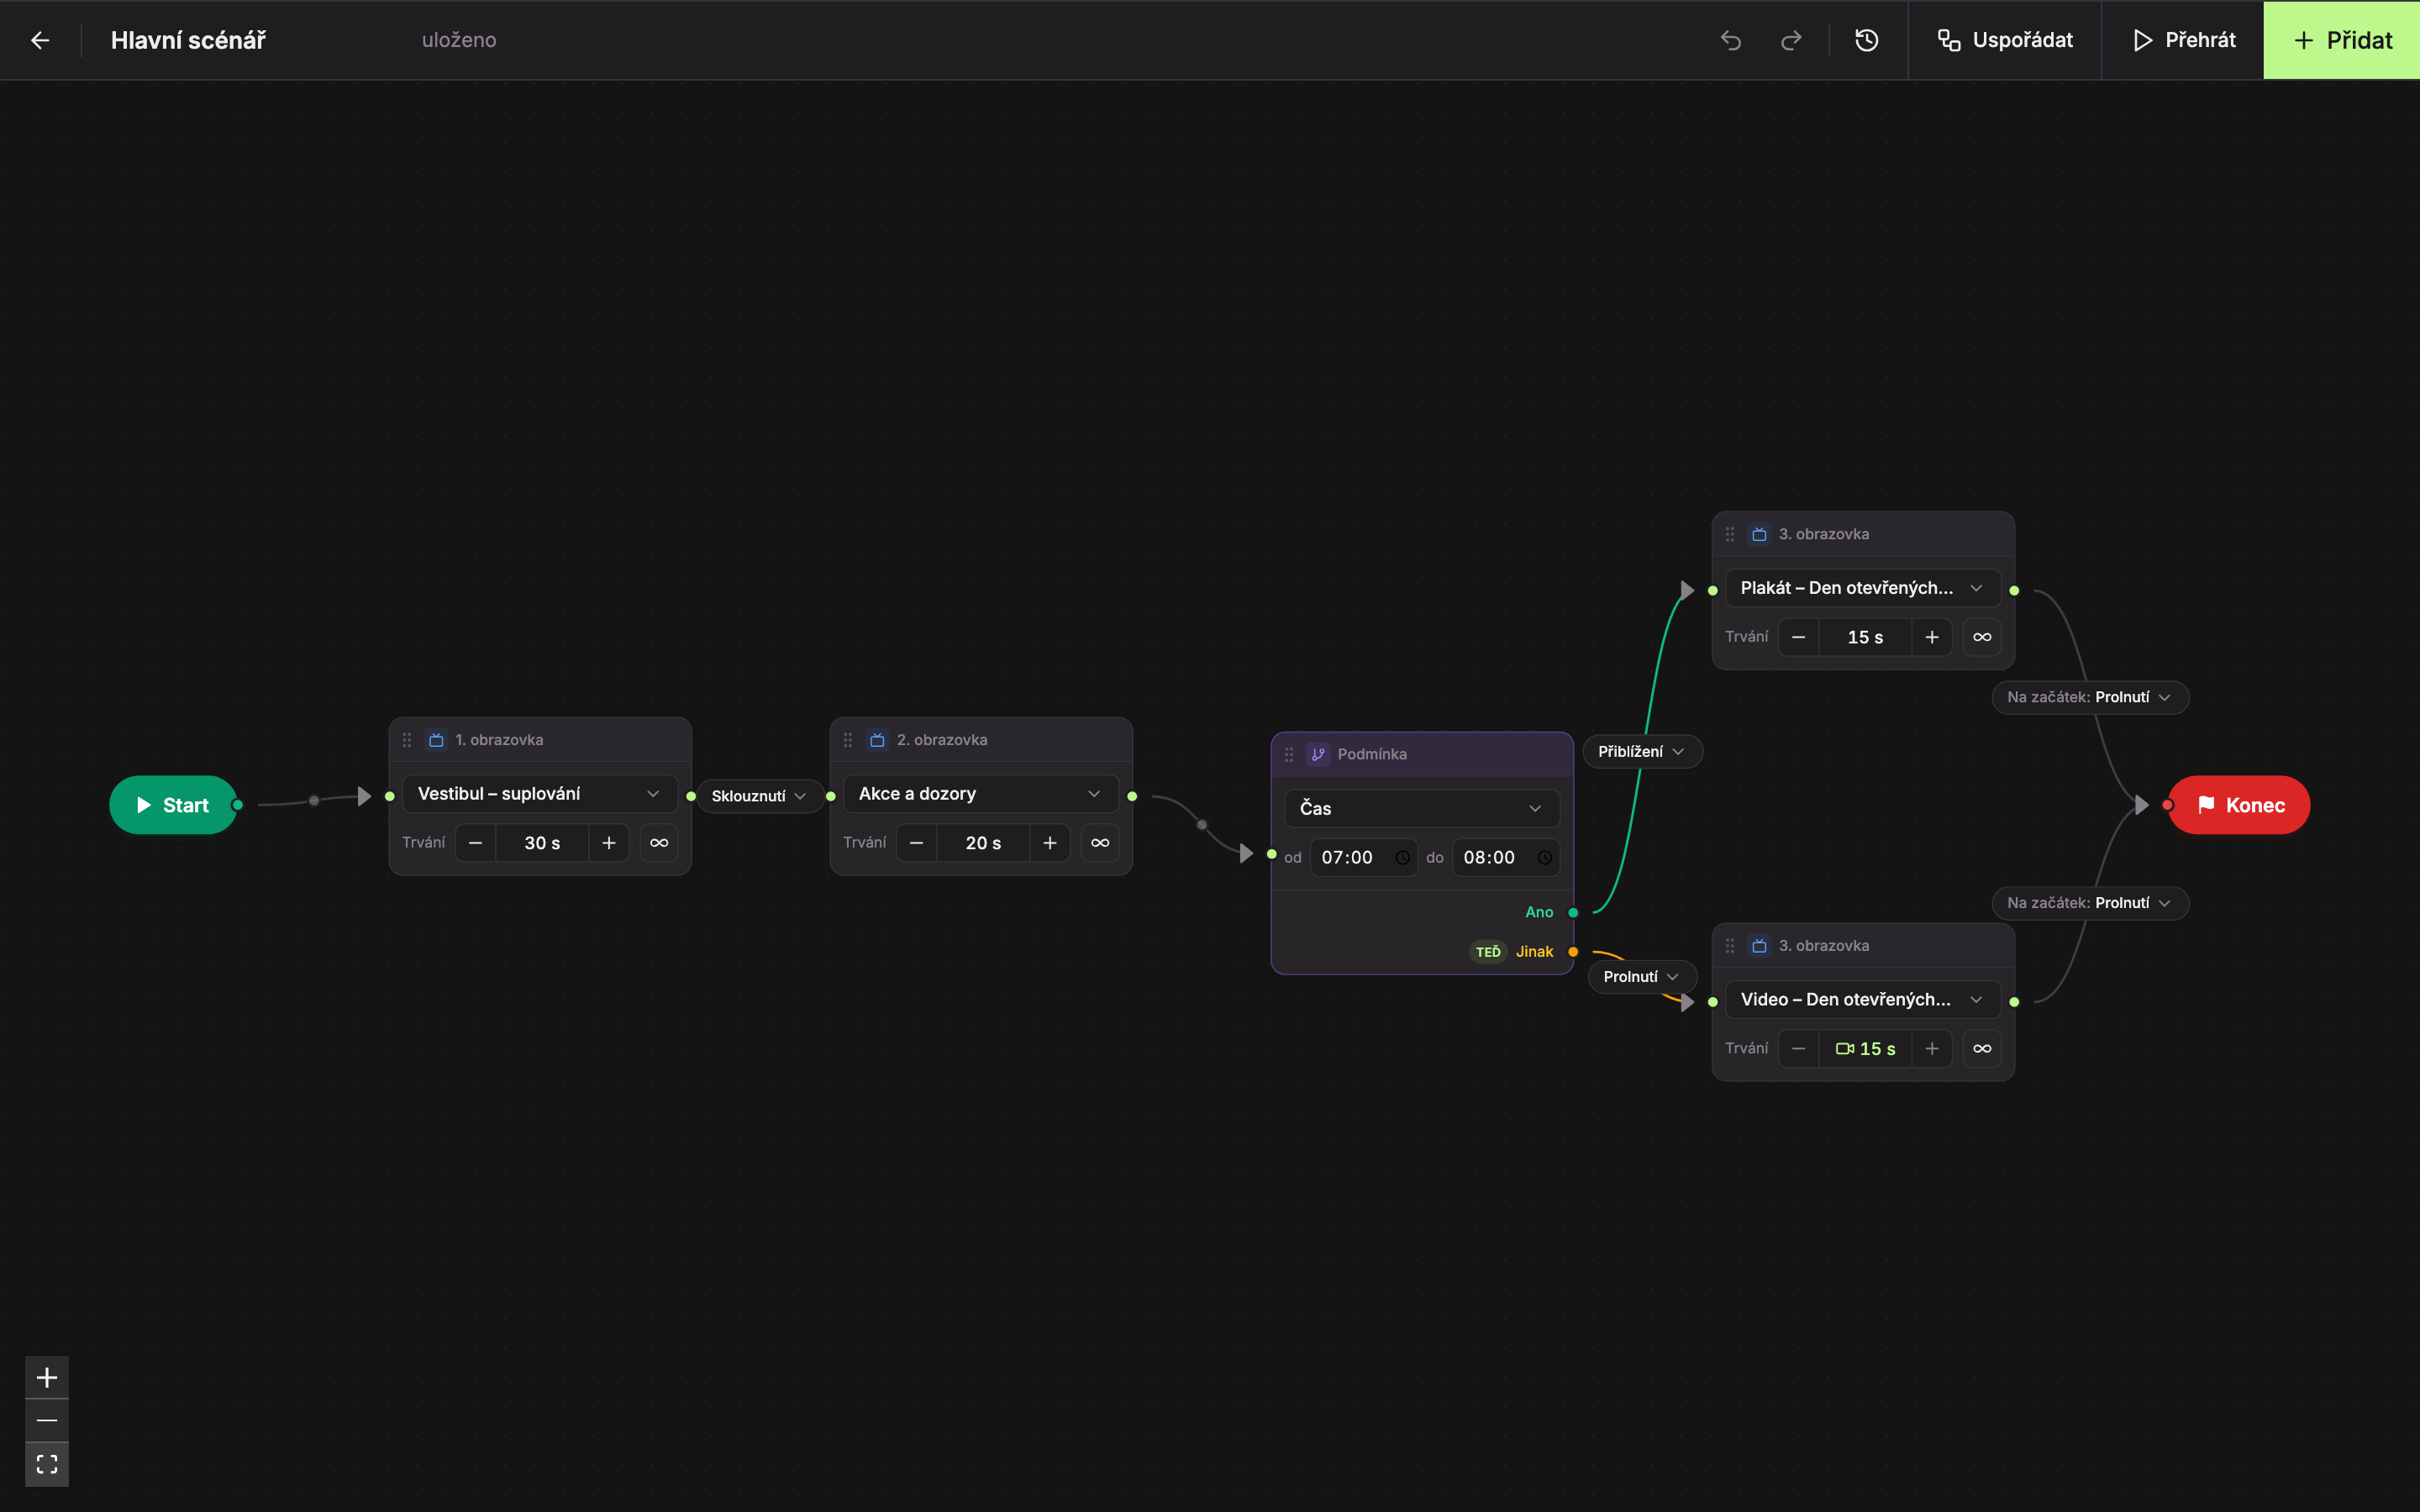The width and height of the screenshot is (2420, 1512).
Task: Redo the last undone change
Action: pyautogui.click(x=1791, y=40)
